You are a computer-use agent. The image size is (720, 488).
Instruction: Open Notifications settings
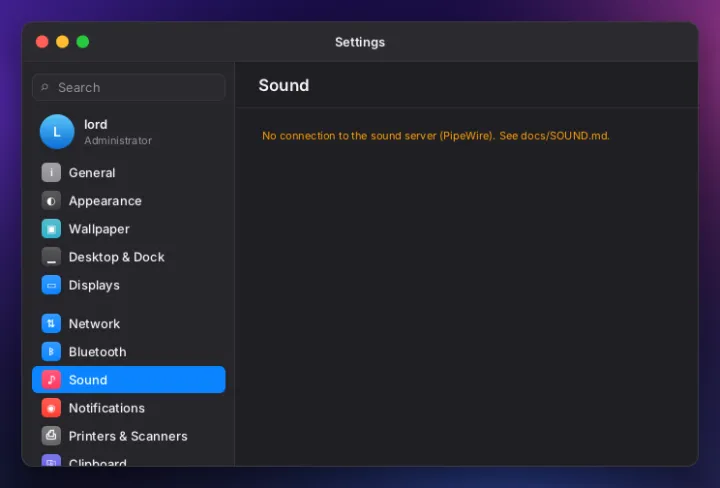coord(129,408)
